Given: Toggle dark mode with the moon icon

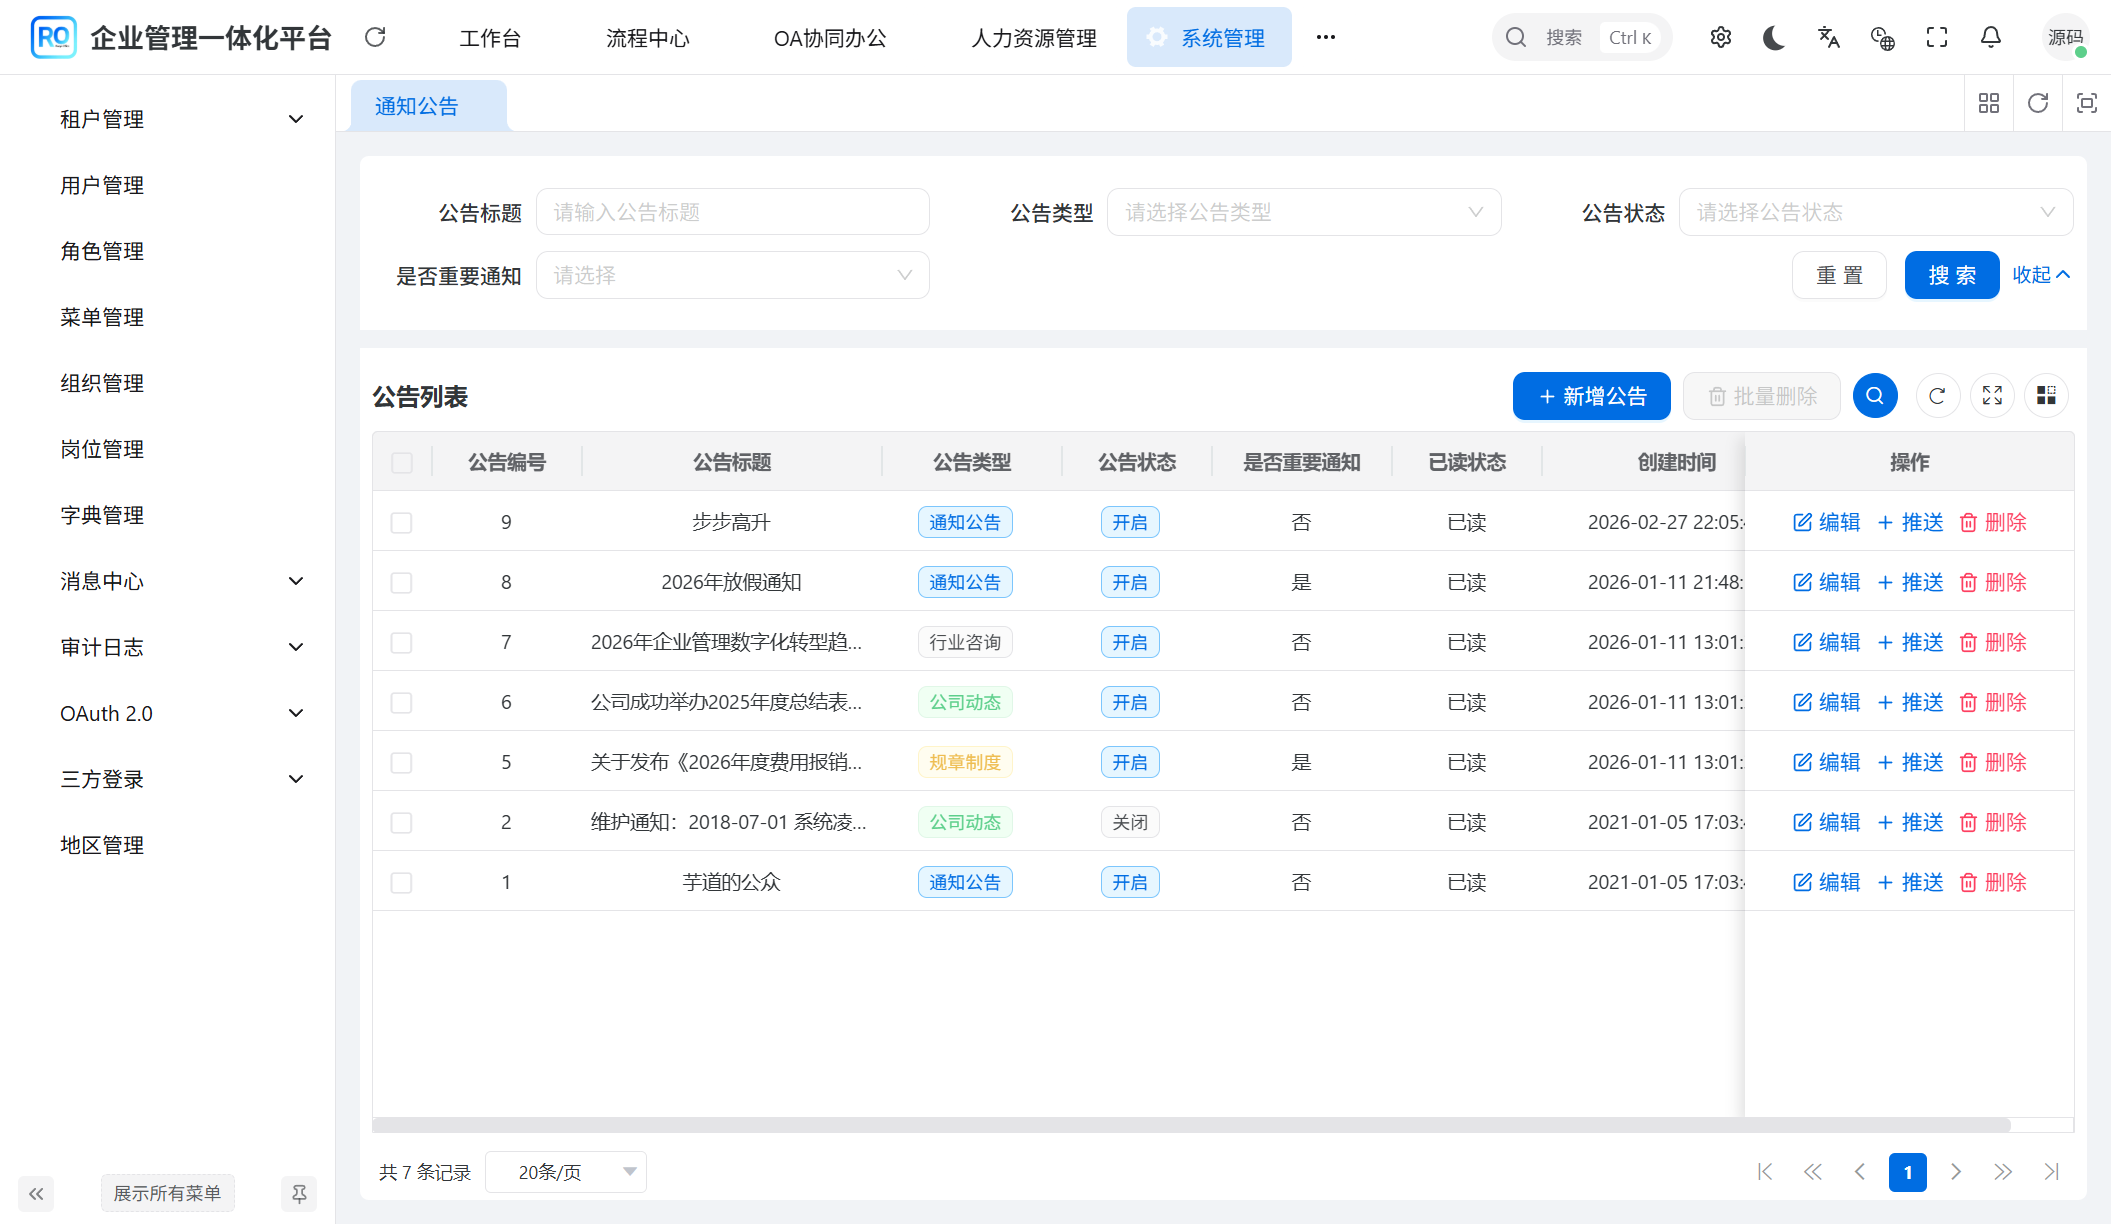Looking at the screenshot, I should (1773, 37).
